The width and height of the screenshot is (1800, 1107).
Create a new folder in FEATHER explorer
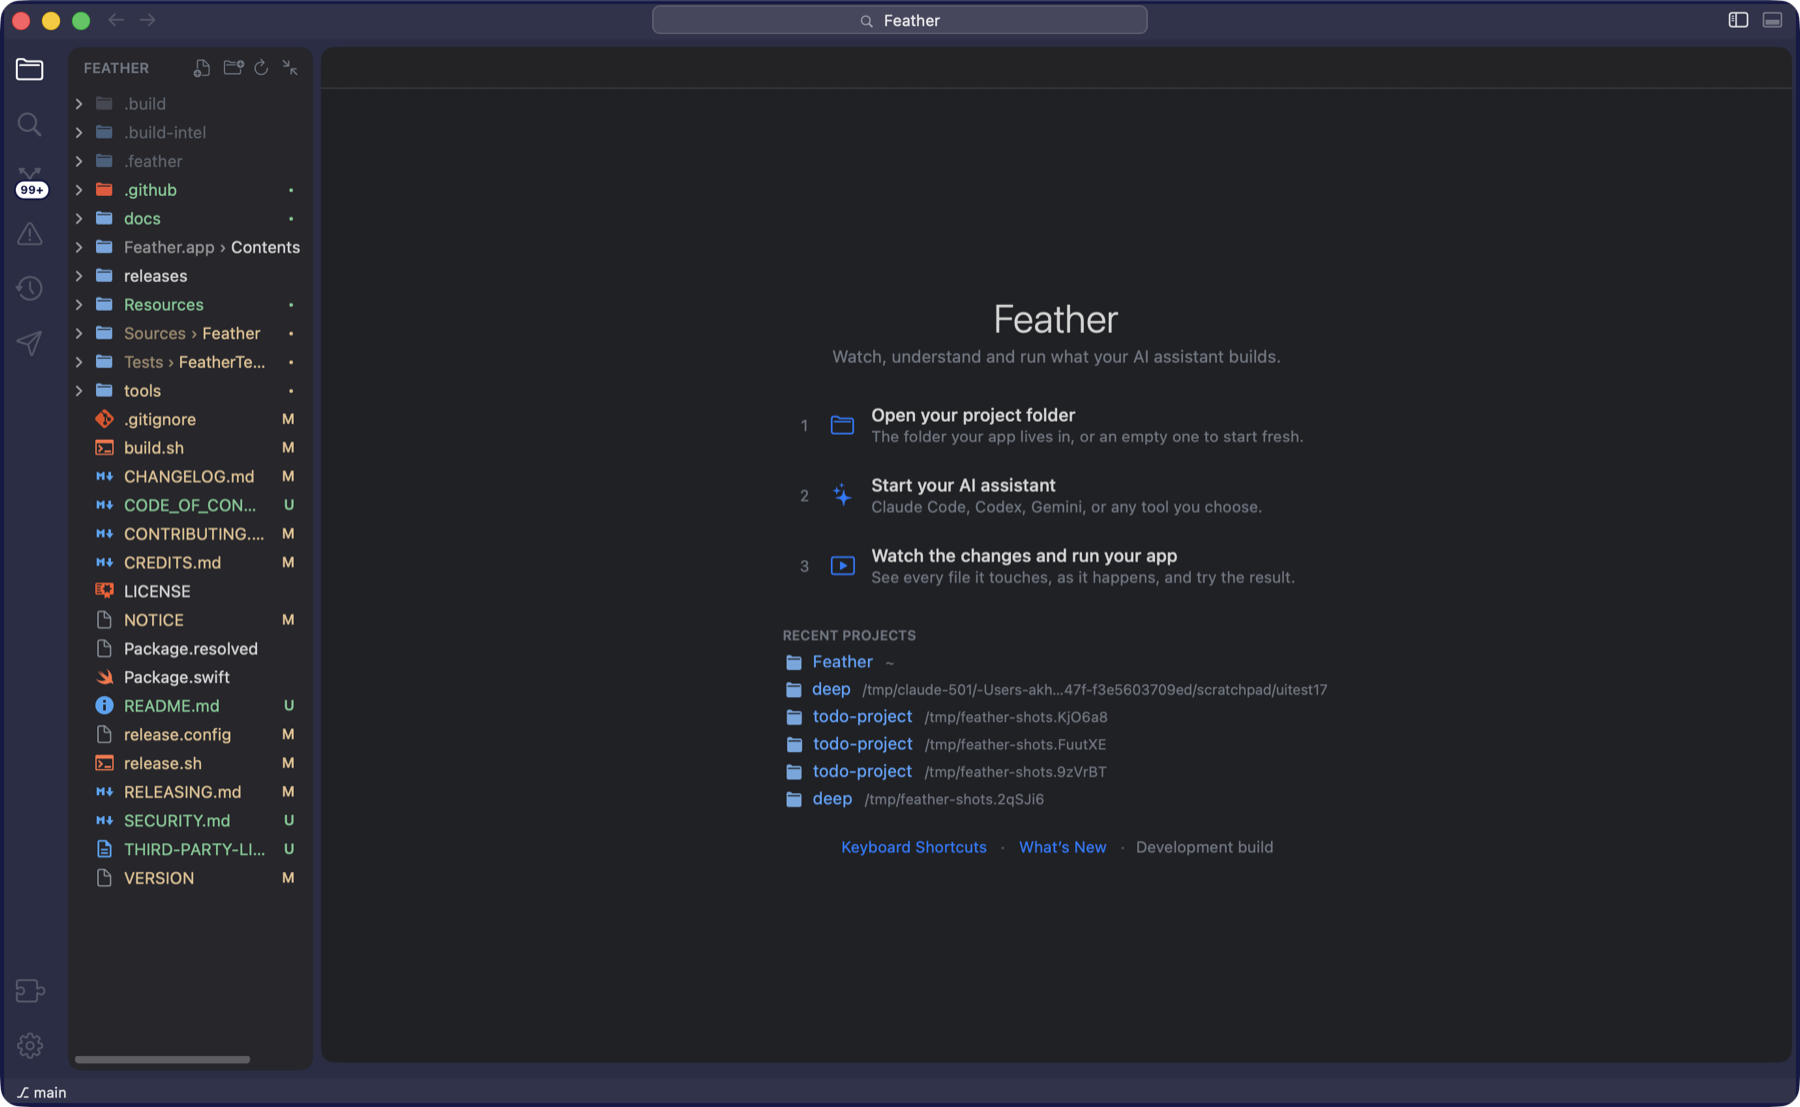[x=233, y=68]
